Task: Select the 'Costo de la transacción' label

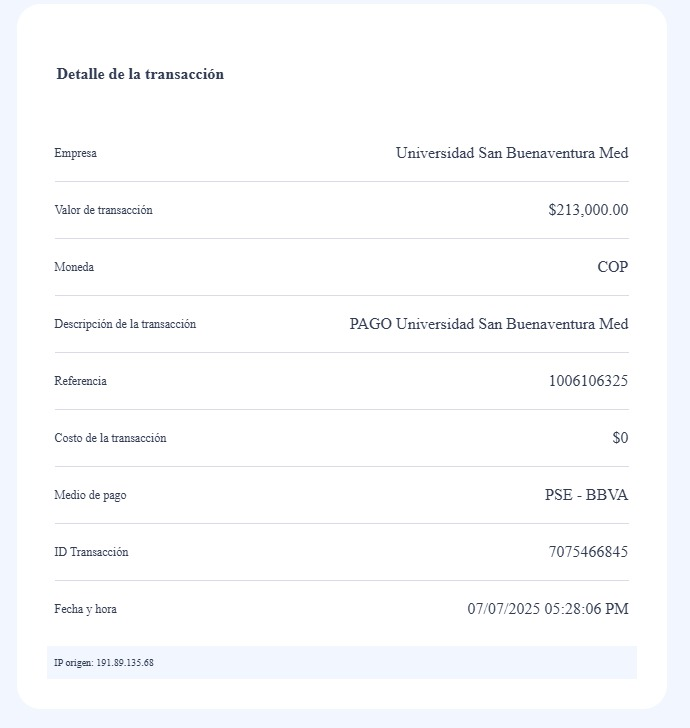Action: 111,438
